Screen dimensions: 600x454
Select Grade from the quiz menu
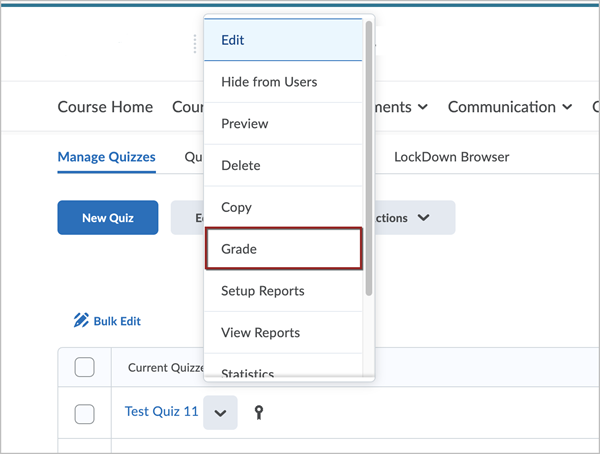coord(283,249)
